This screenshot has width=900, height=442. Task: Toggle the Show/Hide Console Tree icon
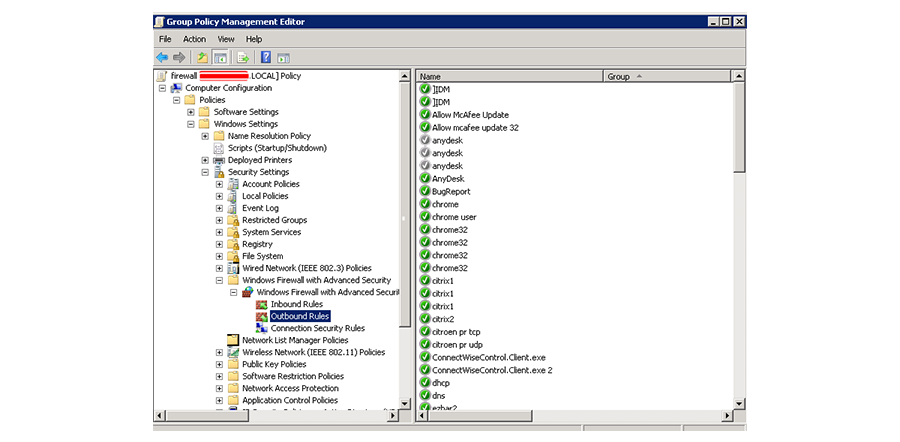220,57
